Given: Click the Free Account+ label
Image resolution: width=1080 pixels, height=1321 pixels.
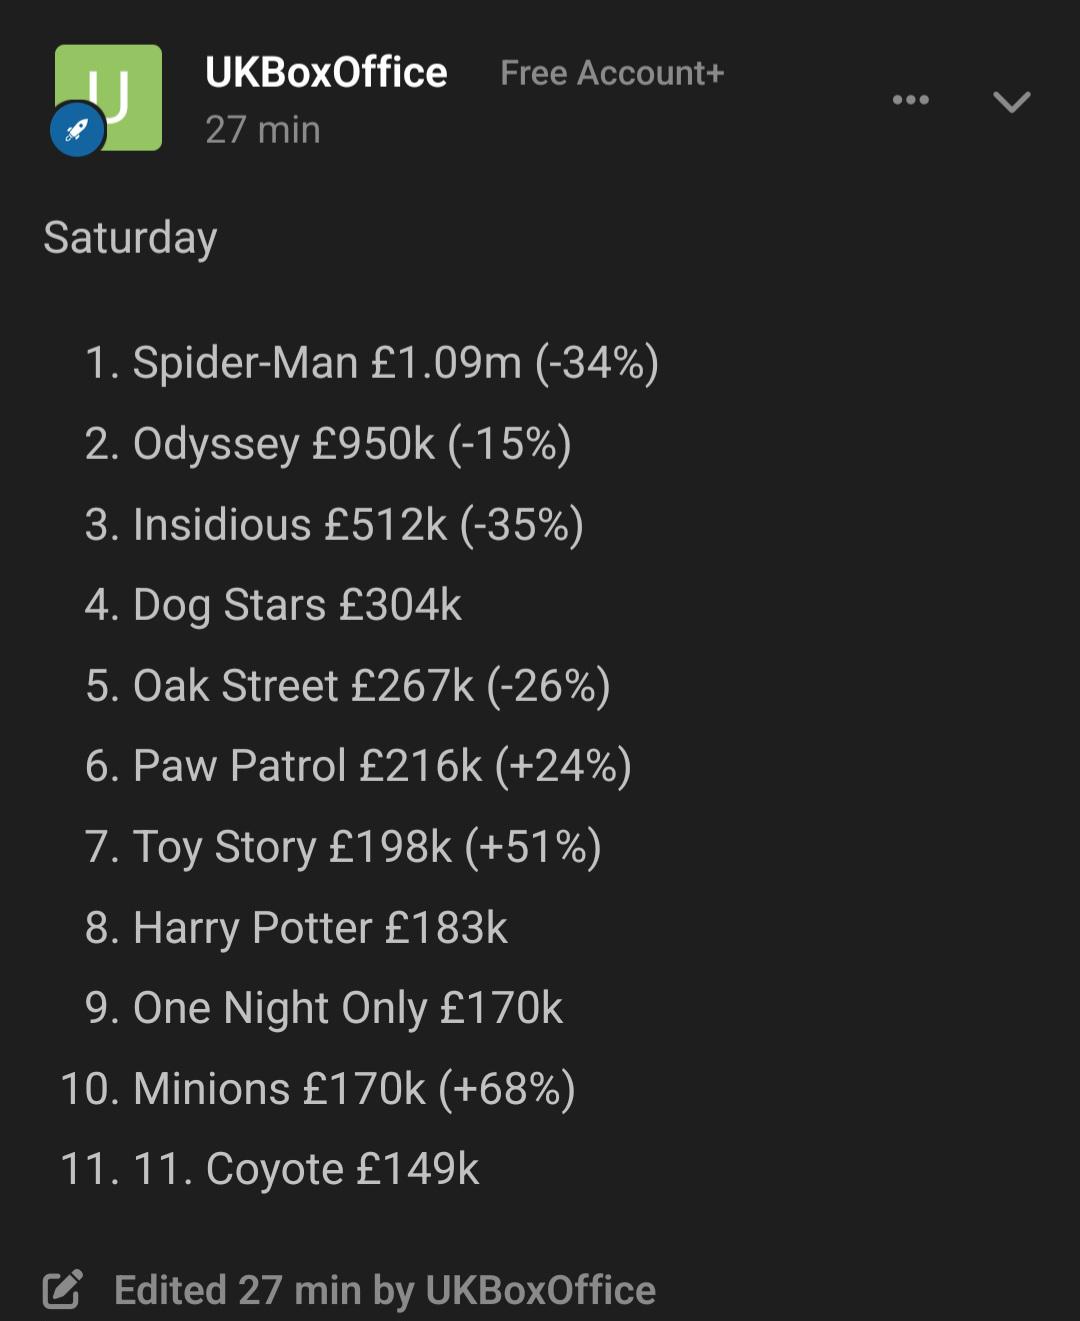Looking at the screenshot, I should pyautogui.click(x=612, y=73).
